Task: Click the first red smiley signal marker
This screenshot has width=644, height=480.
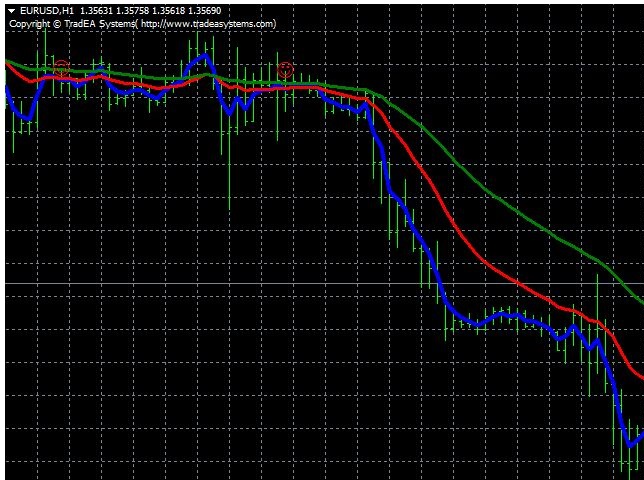Action: 62,68
